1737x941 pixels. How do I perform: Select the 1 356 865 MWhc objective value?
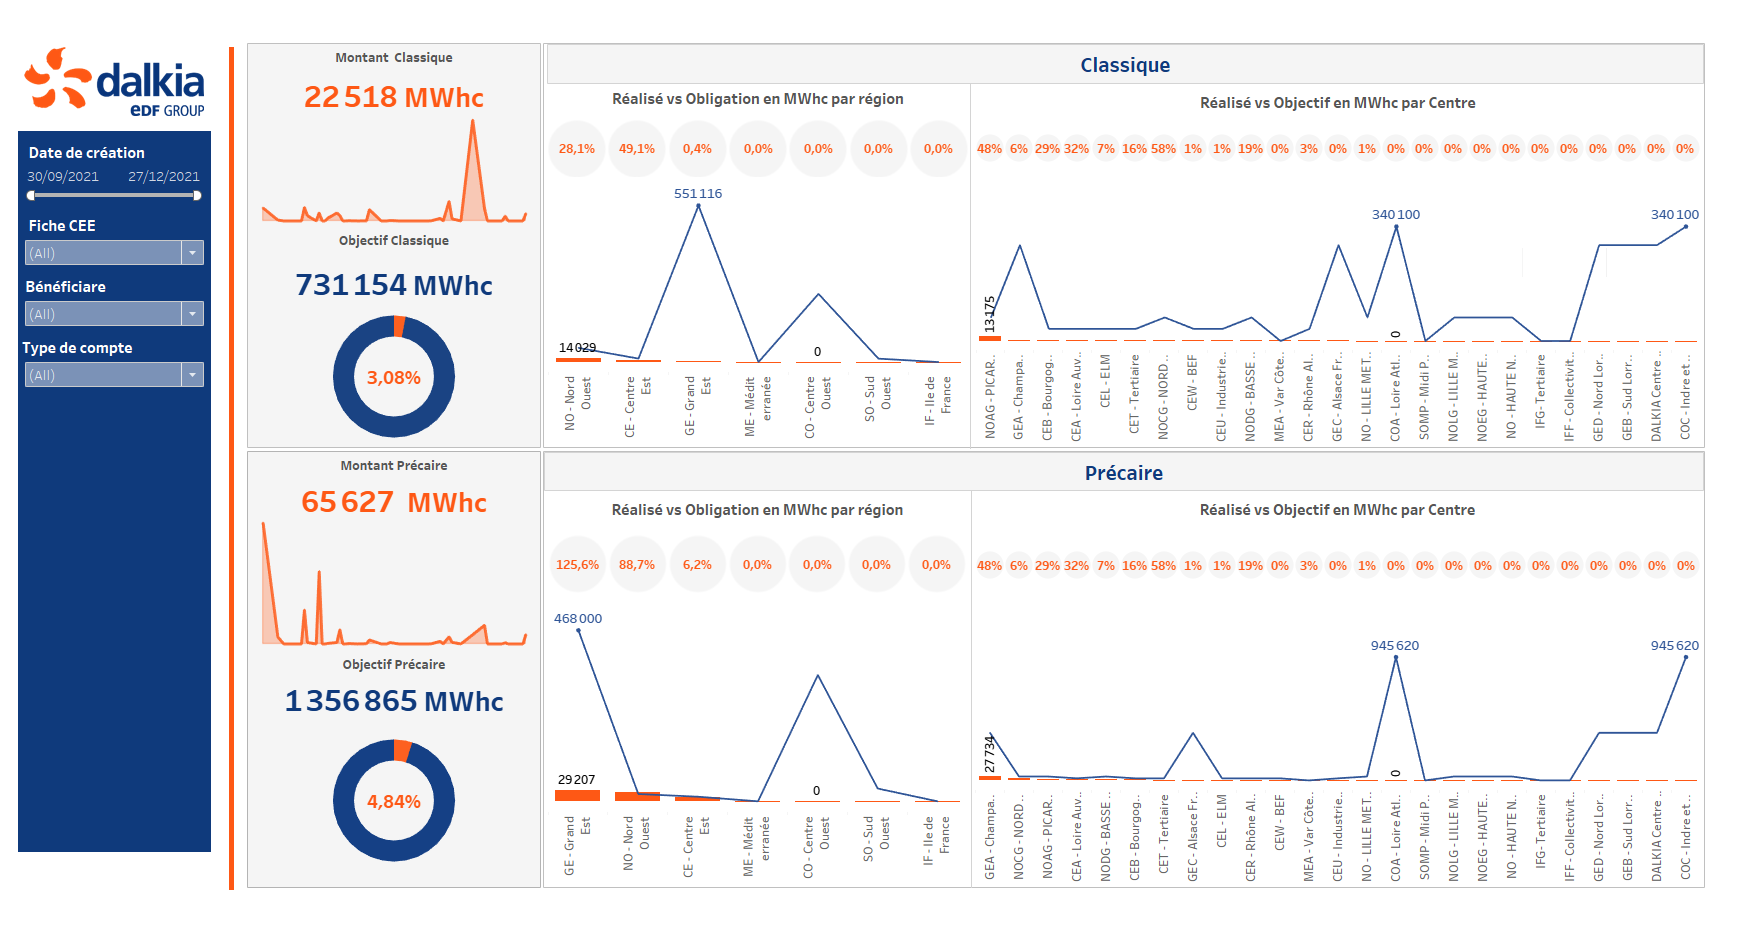point(394,701)
